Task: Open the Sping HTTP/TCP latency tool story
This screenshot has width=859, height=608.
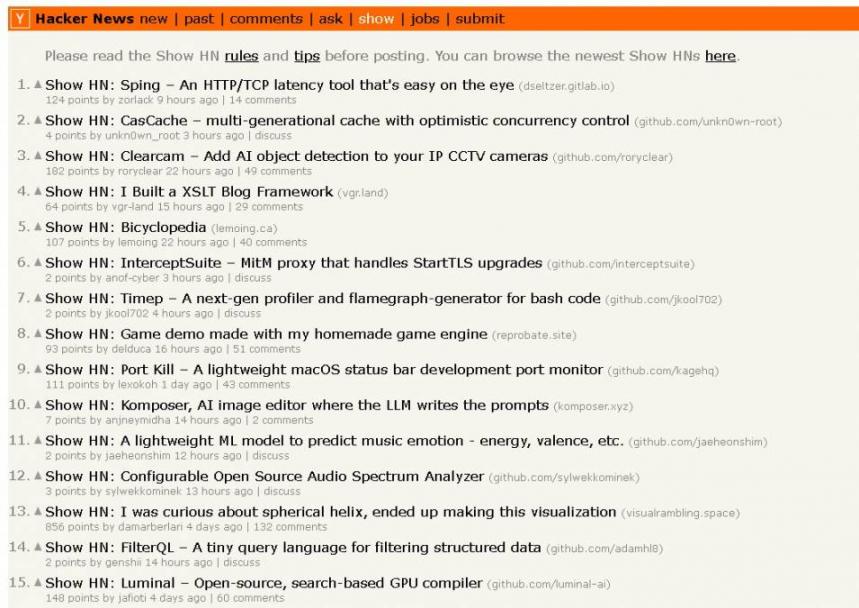Action: click(x=279, y=85)
